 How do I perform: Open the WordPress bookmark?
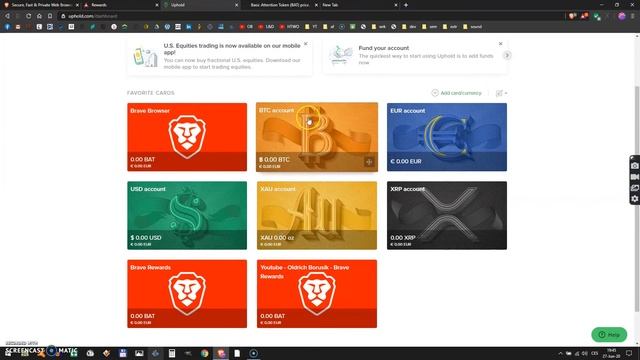pos(167,27)
